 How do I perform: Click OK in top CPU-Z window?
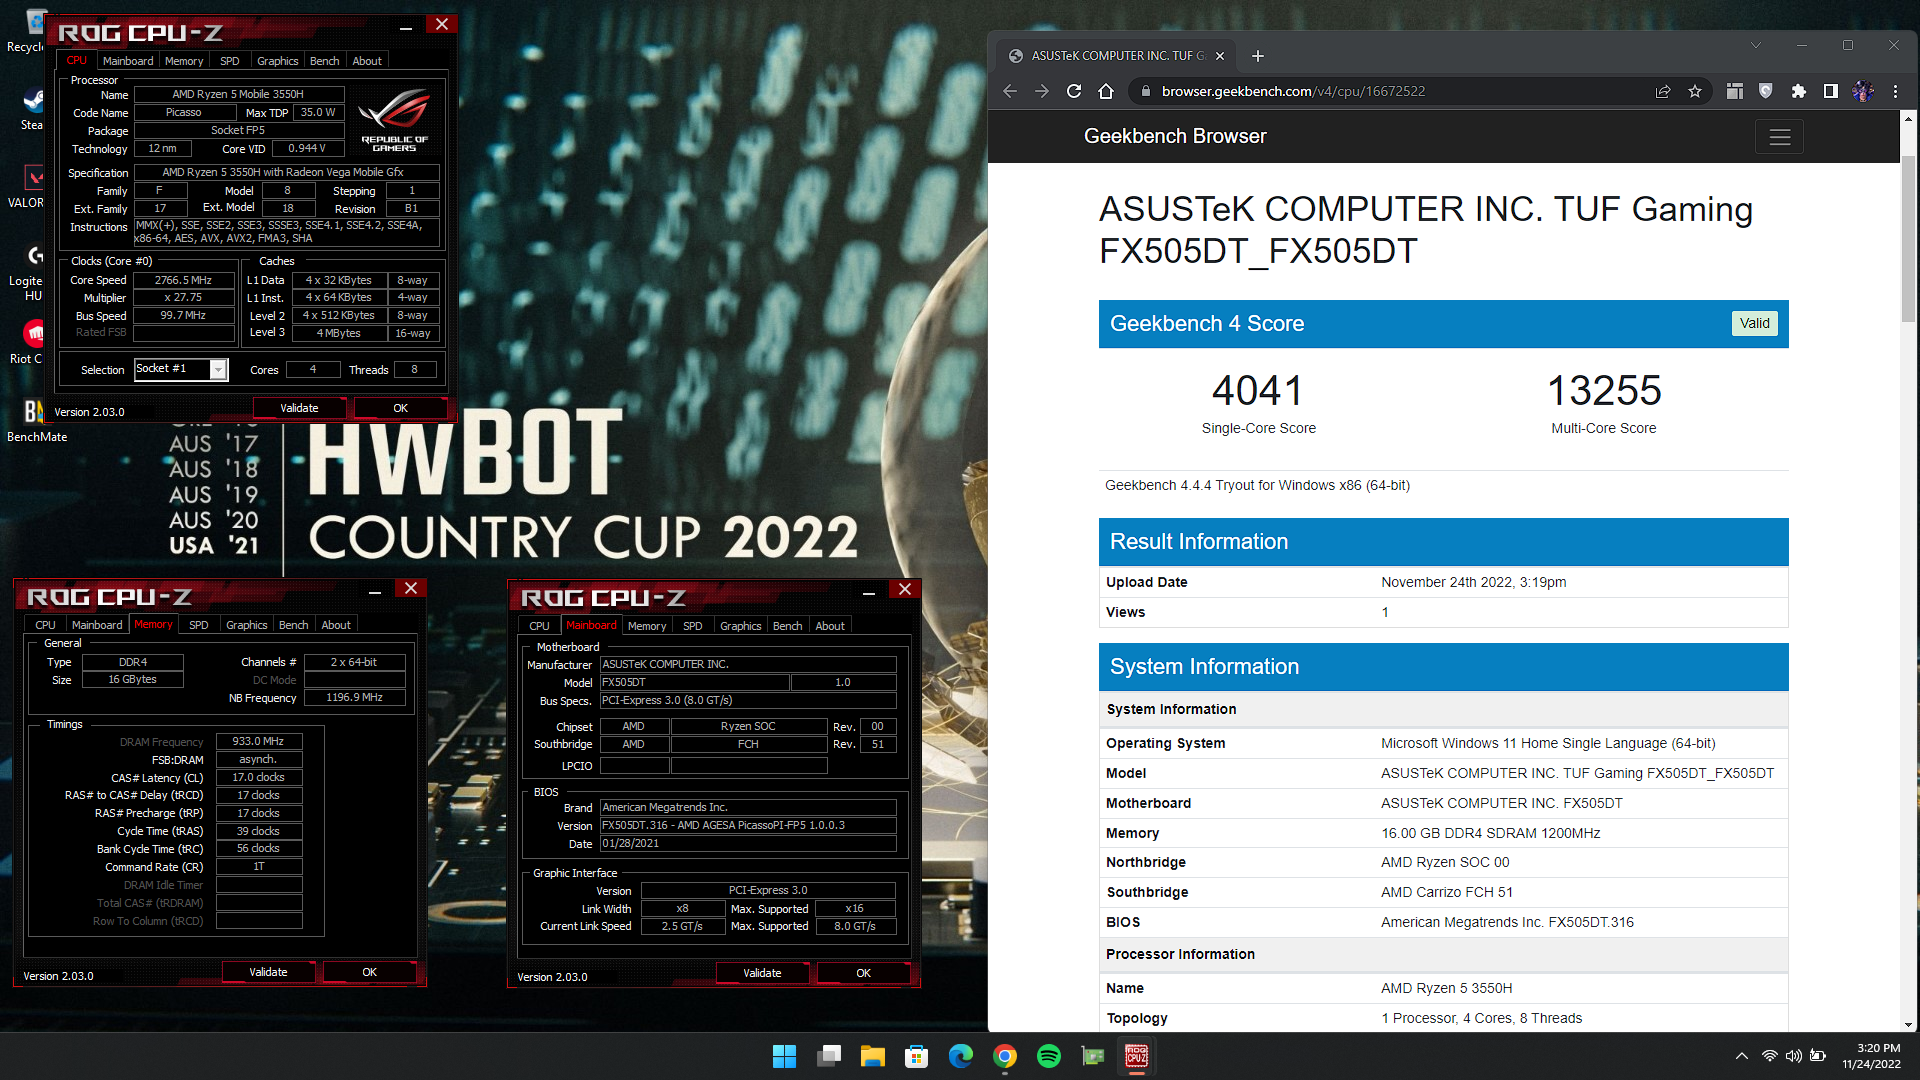click(x=400, y=408)
